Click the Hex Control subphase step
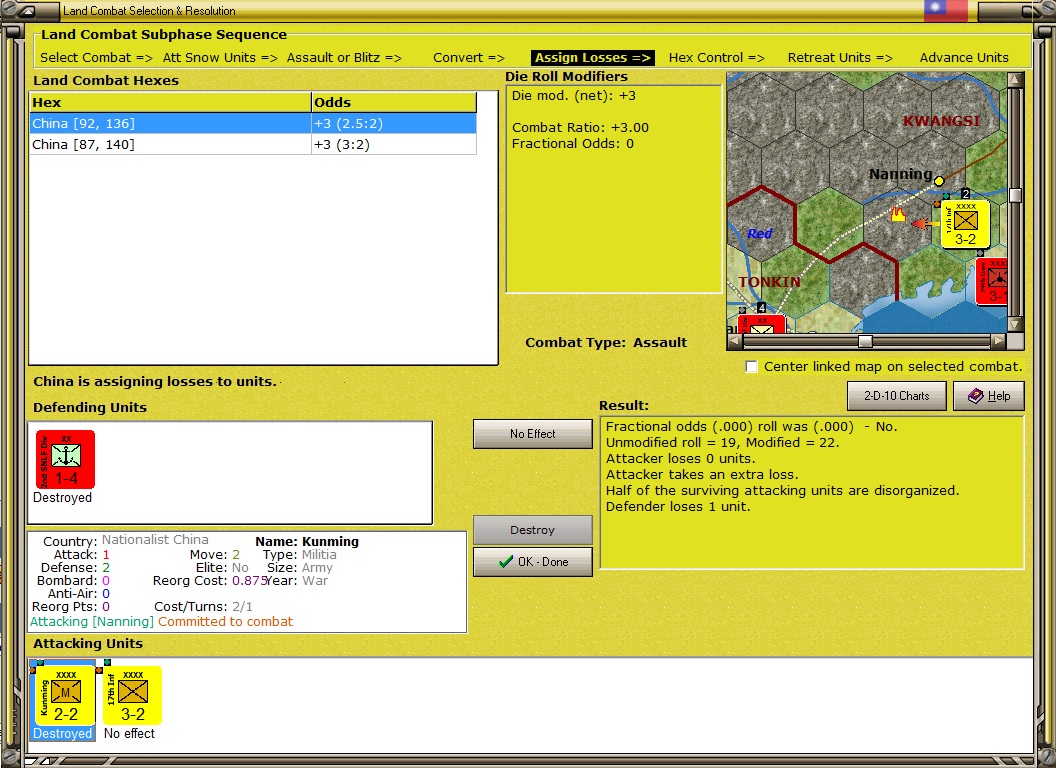Screen dimensions: 1056x768 click(717, 58)
